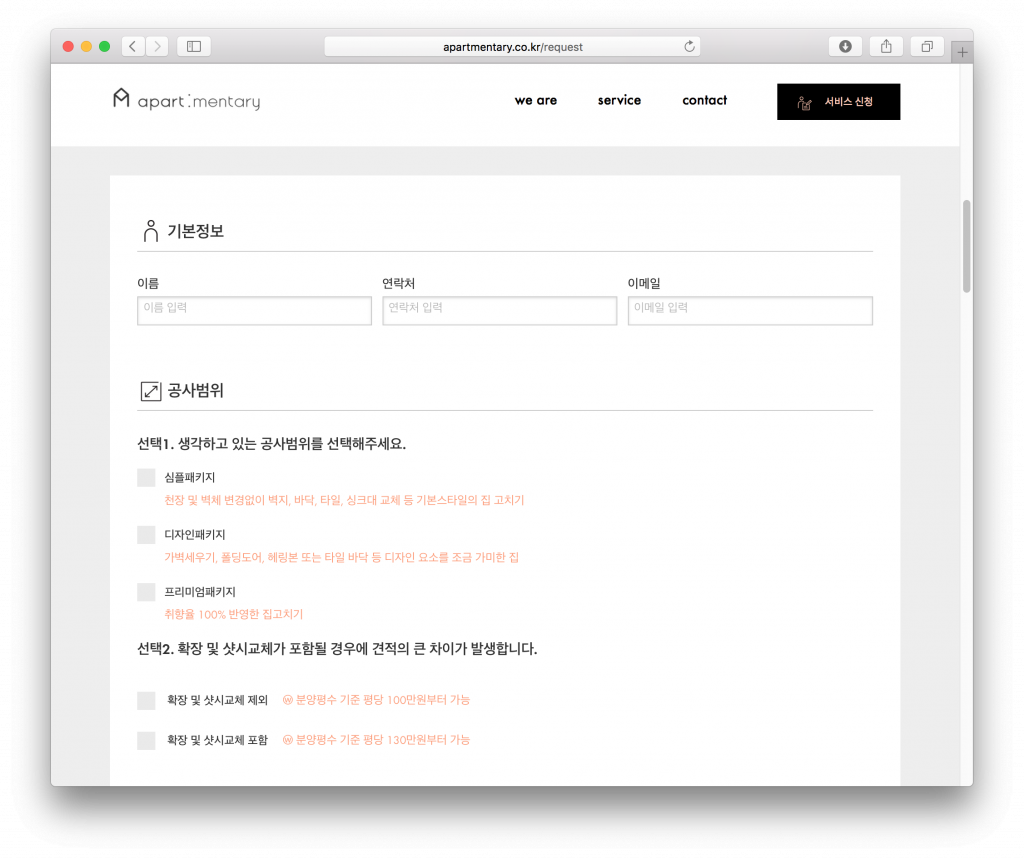Click the 선택1 공사범위 question text

272,444
